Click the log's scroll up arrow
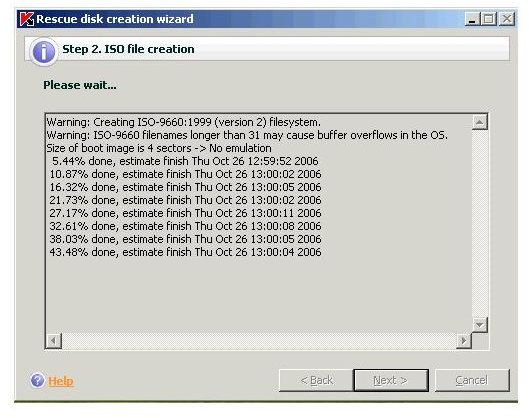Screen dimensions: 529x418 pos(480,122)
